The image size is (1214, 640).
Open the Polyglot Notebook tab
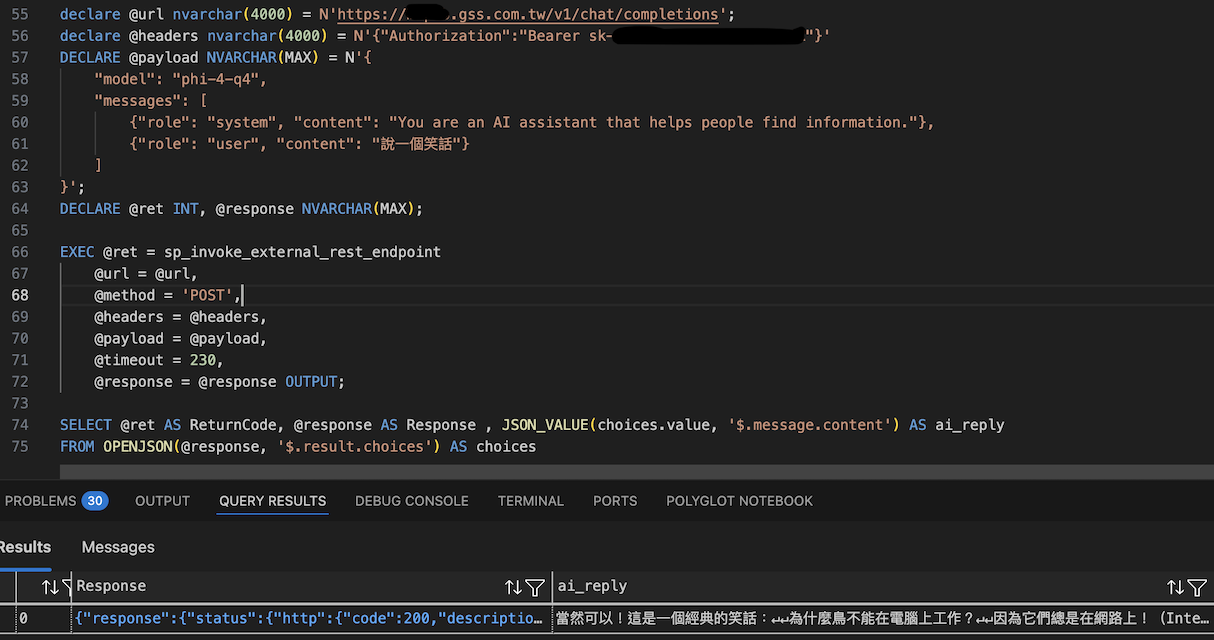click(740, 501)
